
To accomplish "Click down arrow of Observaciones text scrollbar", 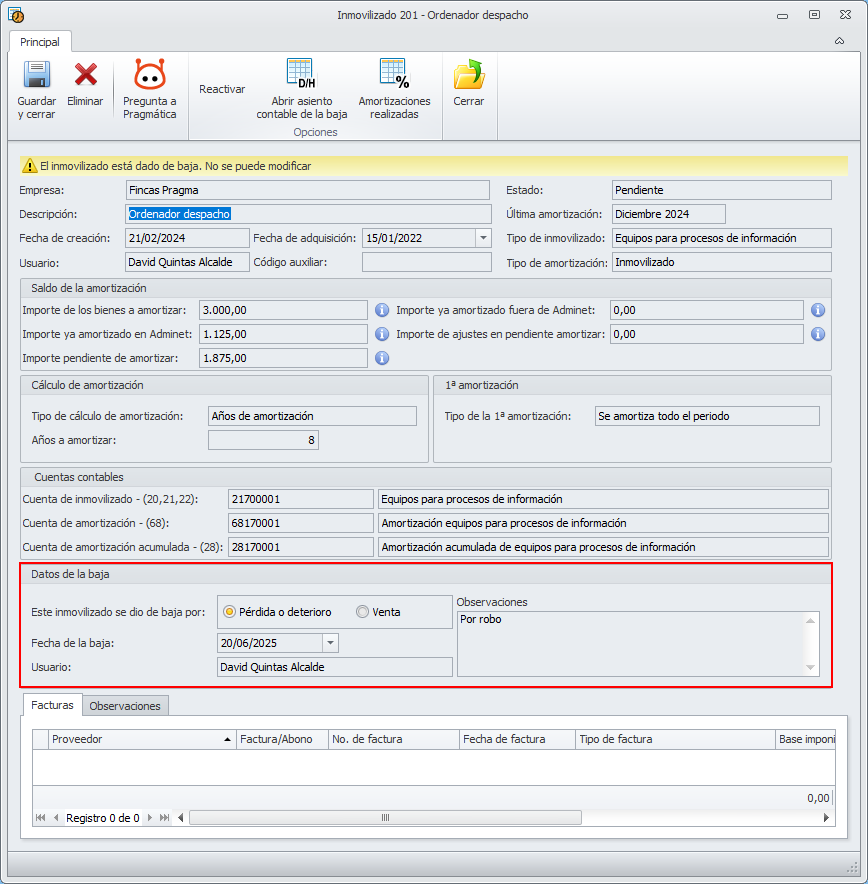I will tap(811, 668).
